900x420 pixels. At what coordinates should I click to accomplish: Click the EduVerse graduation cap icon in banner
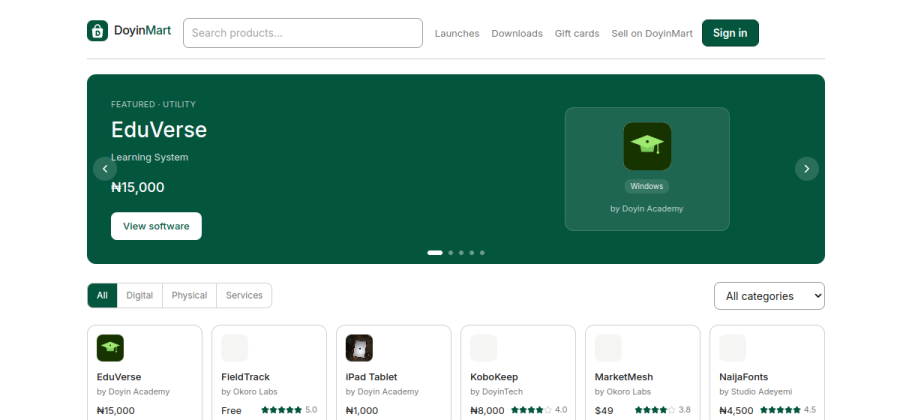(x=647, y=146)
